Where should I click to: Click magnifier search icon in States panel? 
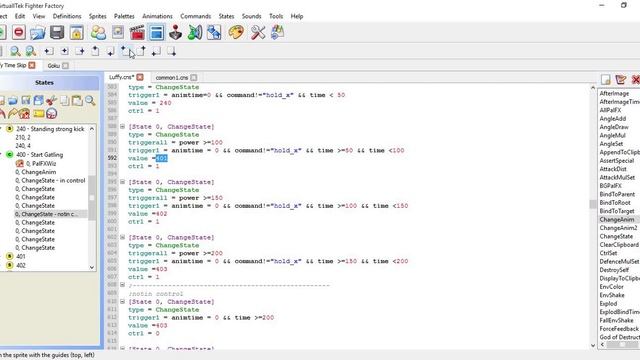click(90, 100)
